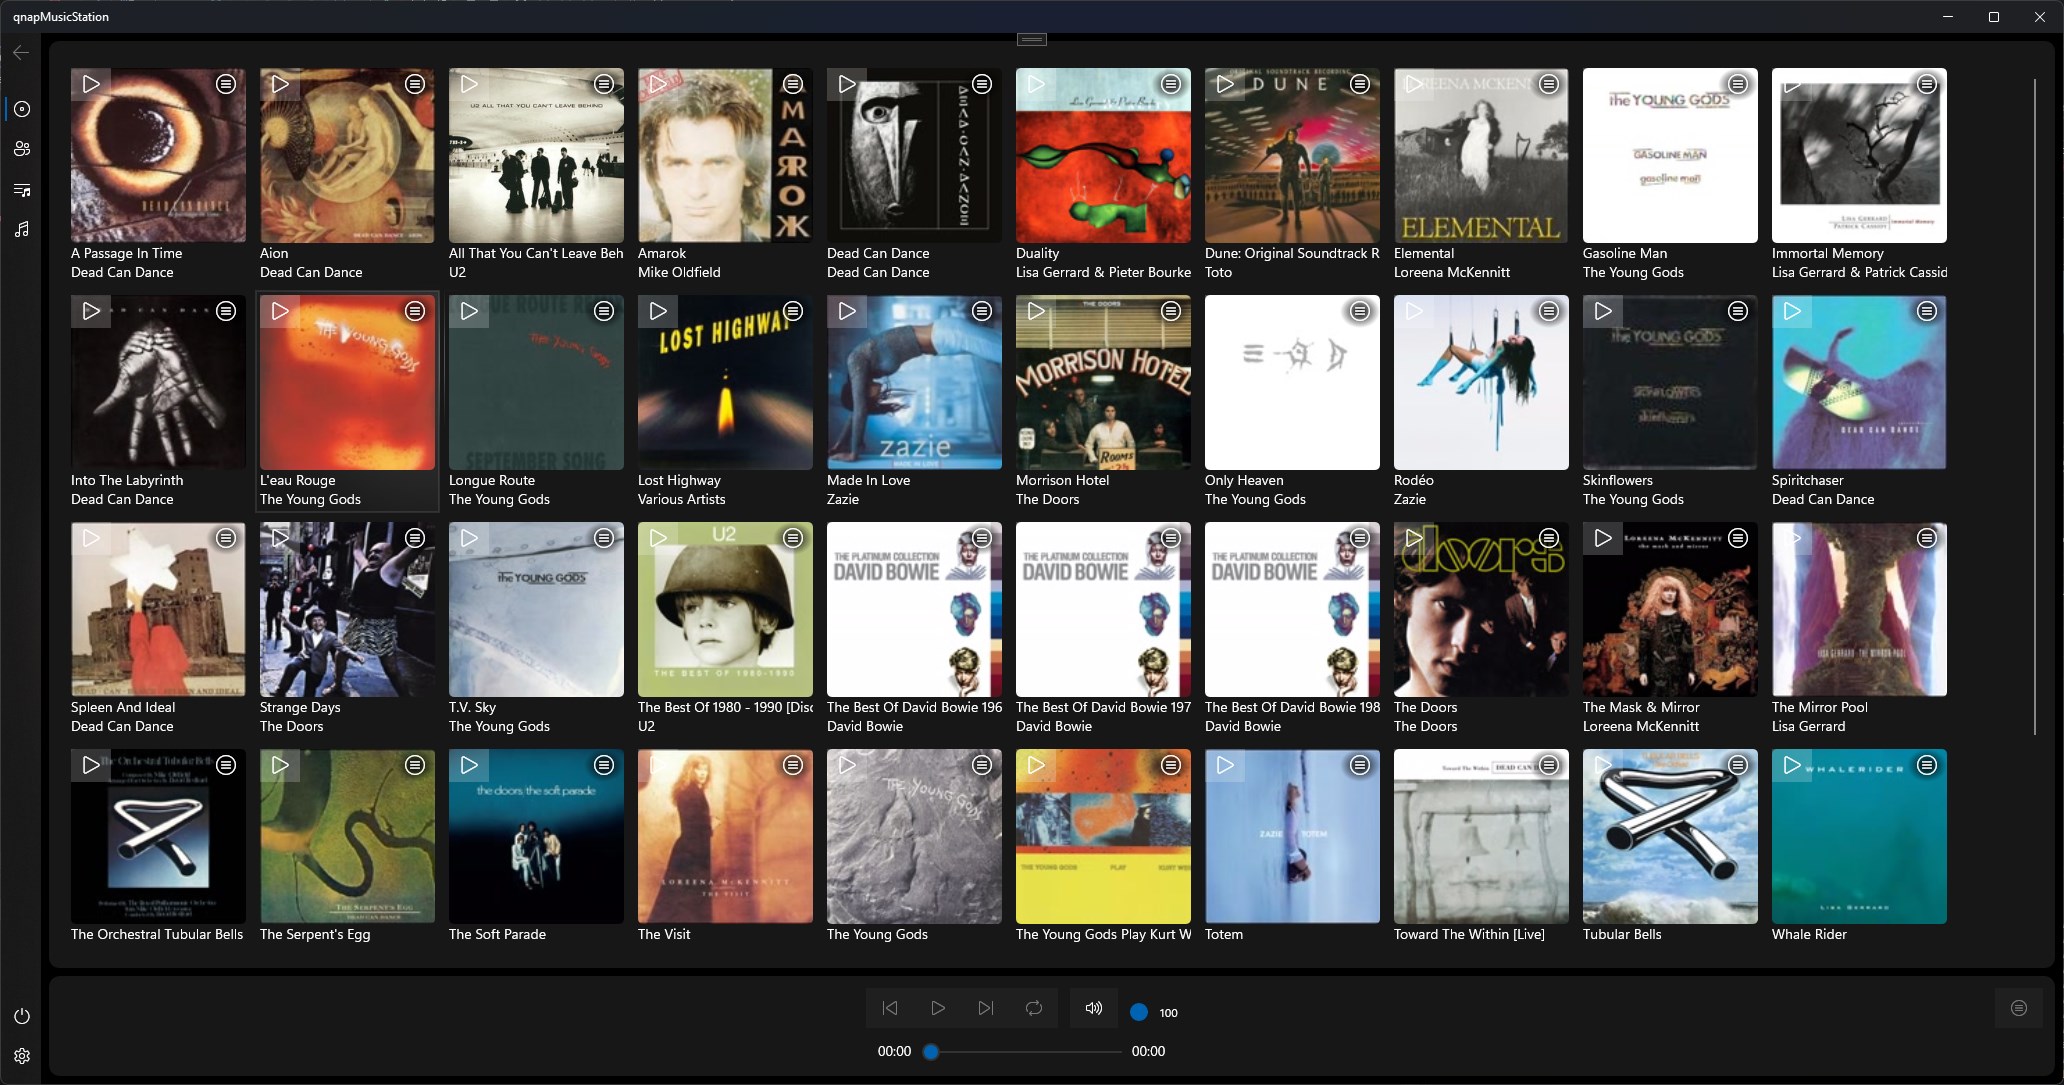The height and width of the screenshot is (1085, 2064).
Task: Play the Morrison Hotel album
Action: tap(1036, 311)
